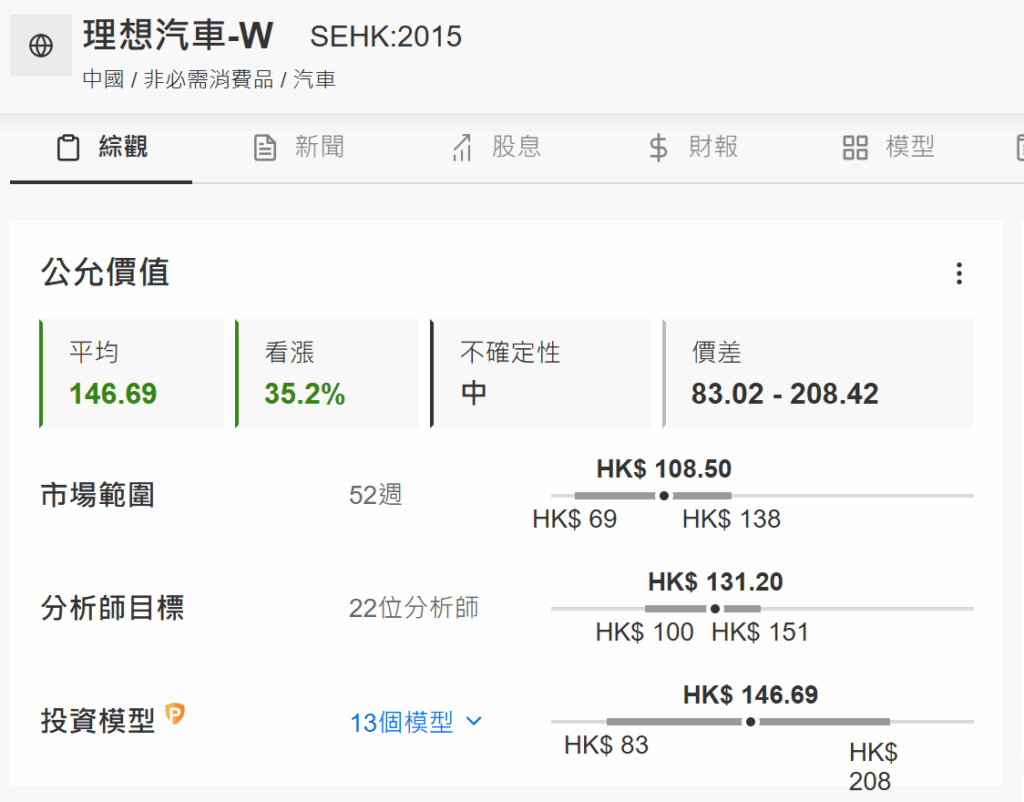The height and width of the screenshot is (802, 1024).
Task: Click the 分析師目標 row label
Action: pos(112,608)
